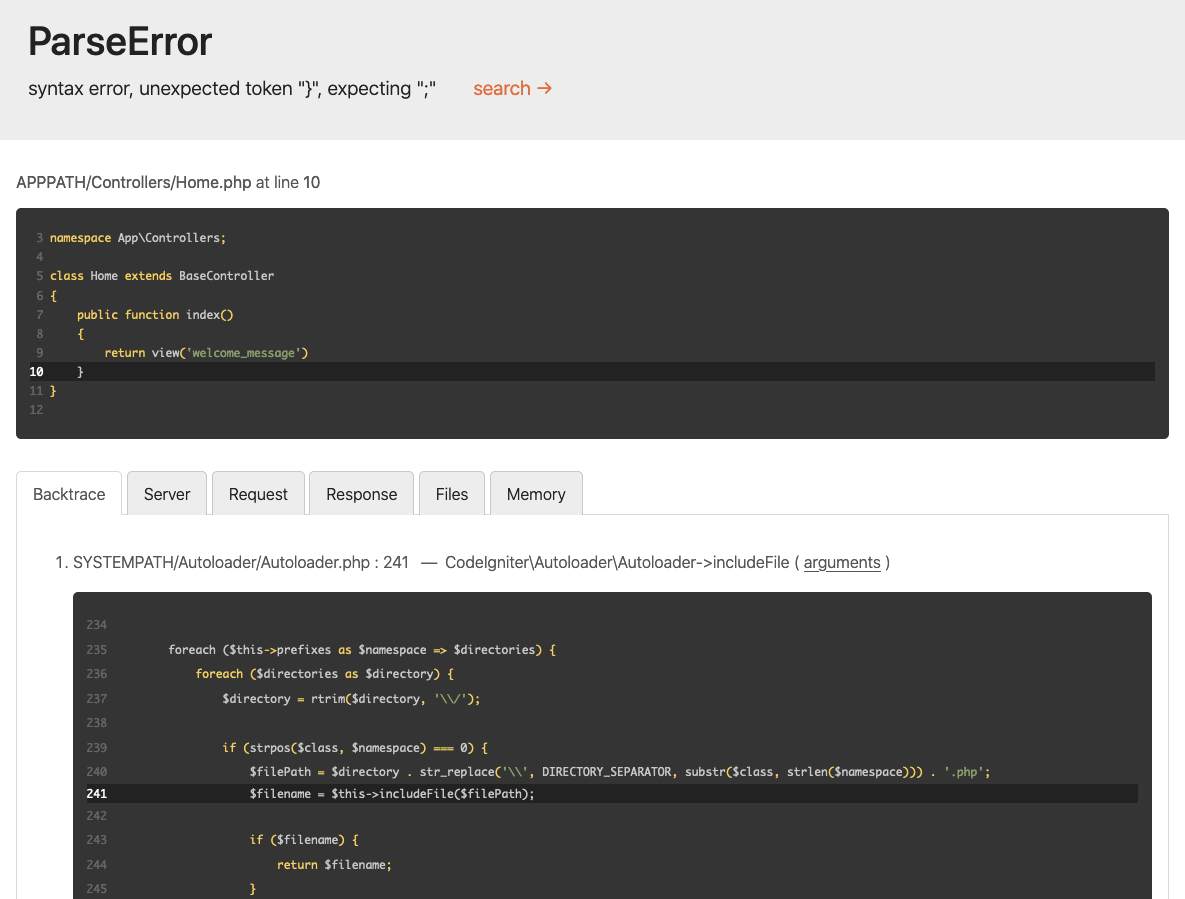Click line number 10 gutter in Home.php snippet
The height and width of the screenshot is (899, 1185).
click(x=36, y=371)
